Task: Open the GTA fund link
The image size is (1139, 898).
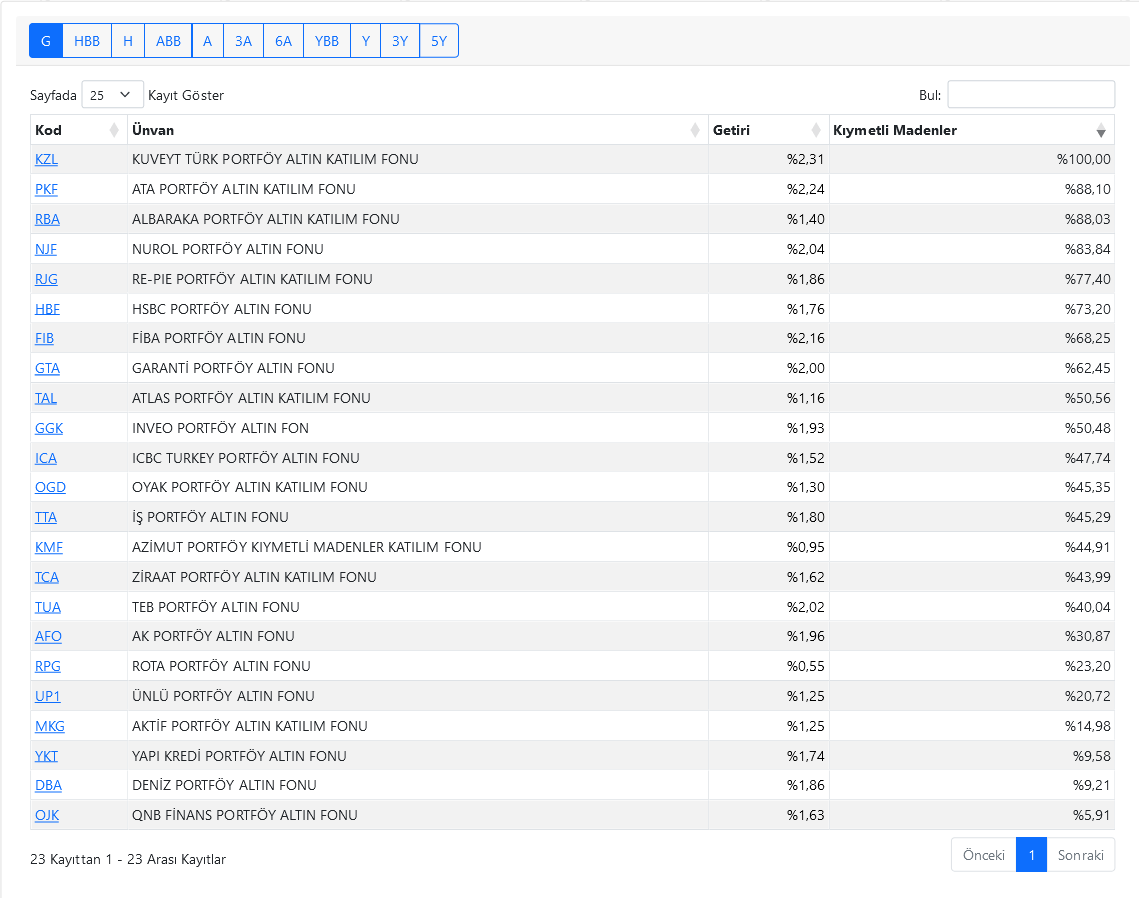Action: (x=47, y=368)
